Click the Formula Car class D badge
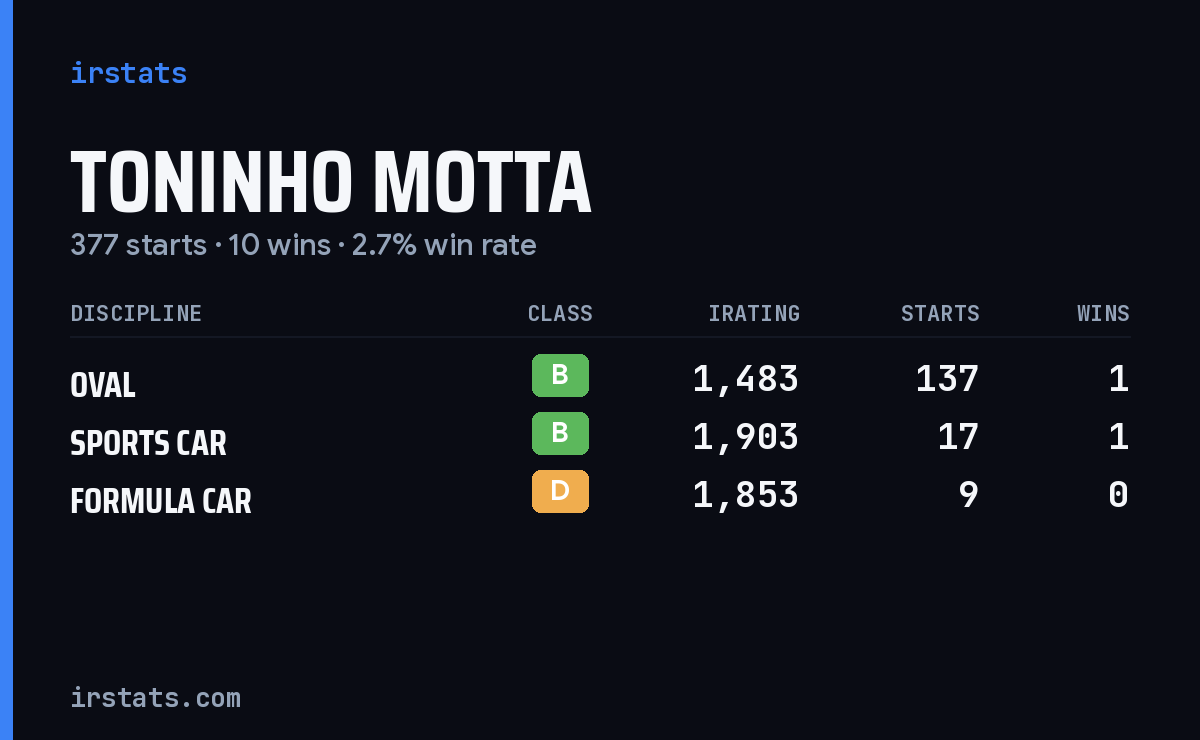Image resolution: width=1200 pixels, height=740 pixels. click(560, 491)
